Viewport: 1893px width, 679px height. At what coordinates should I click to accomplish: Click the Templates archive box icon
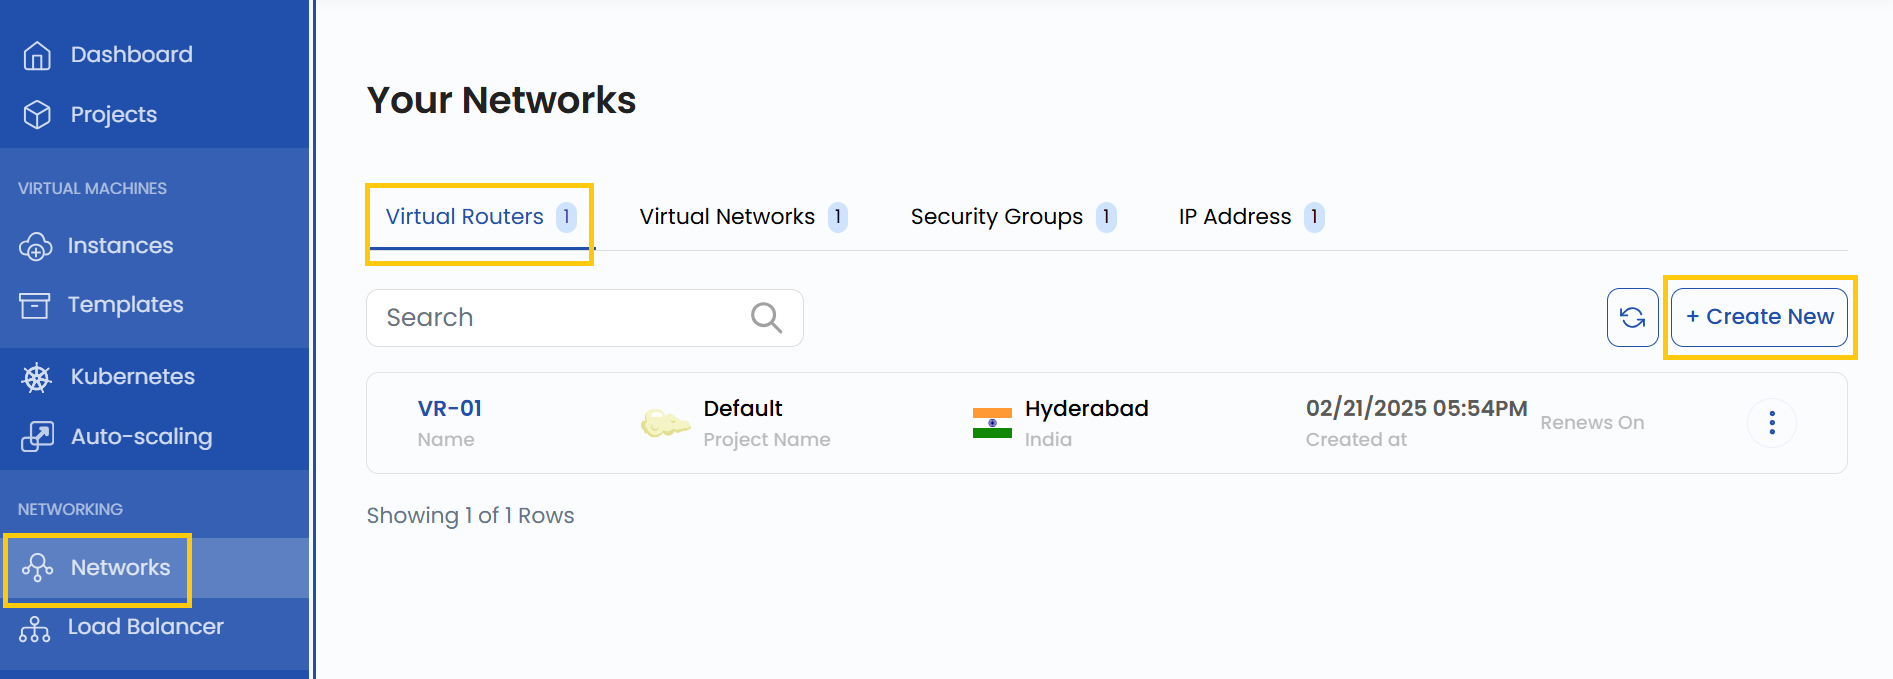tap(35, 305)
